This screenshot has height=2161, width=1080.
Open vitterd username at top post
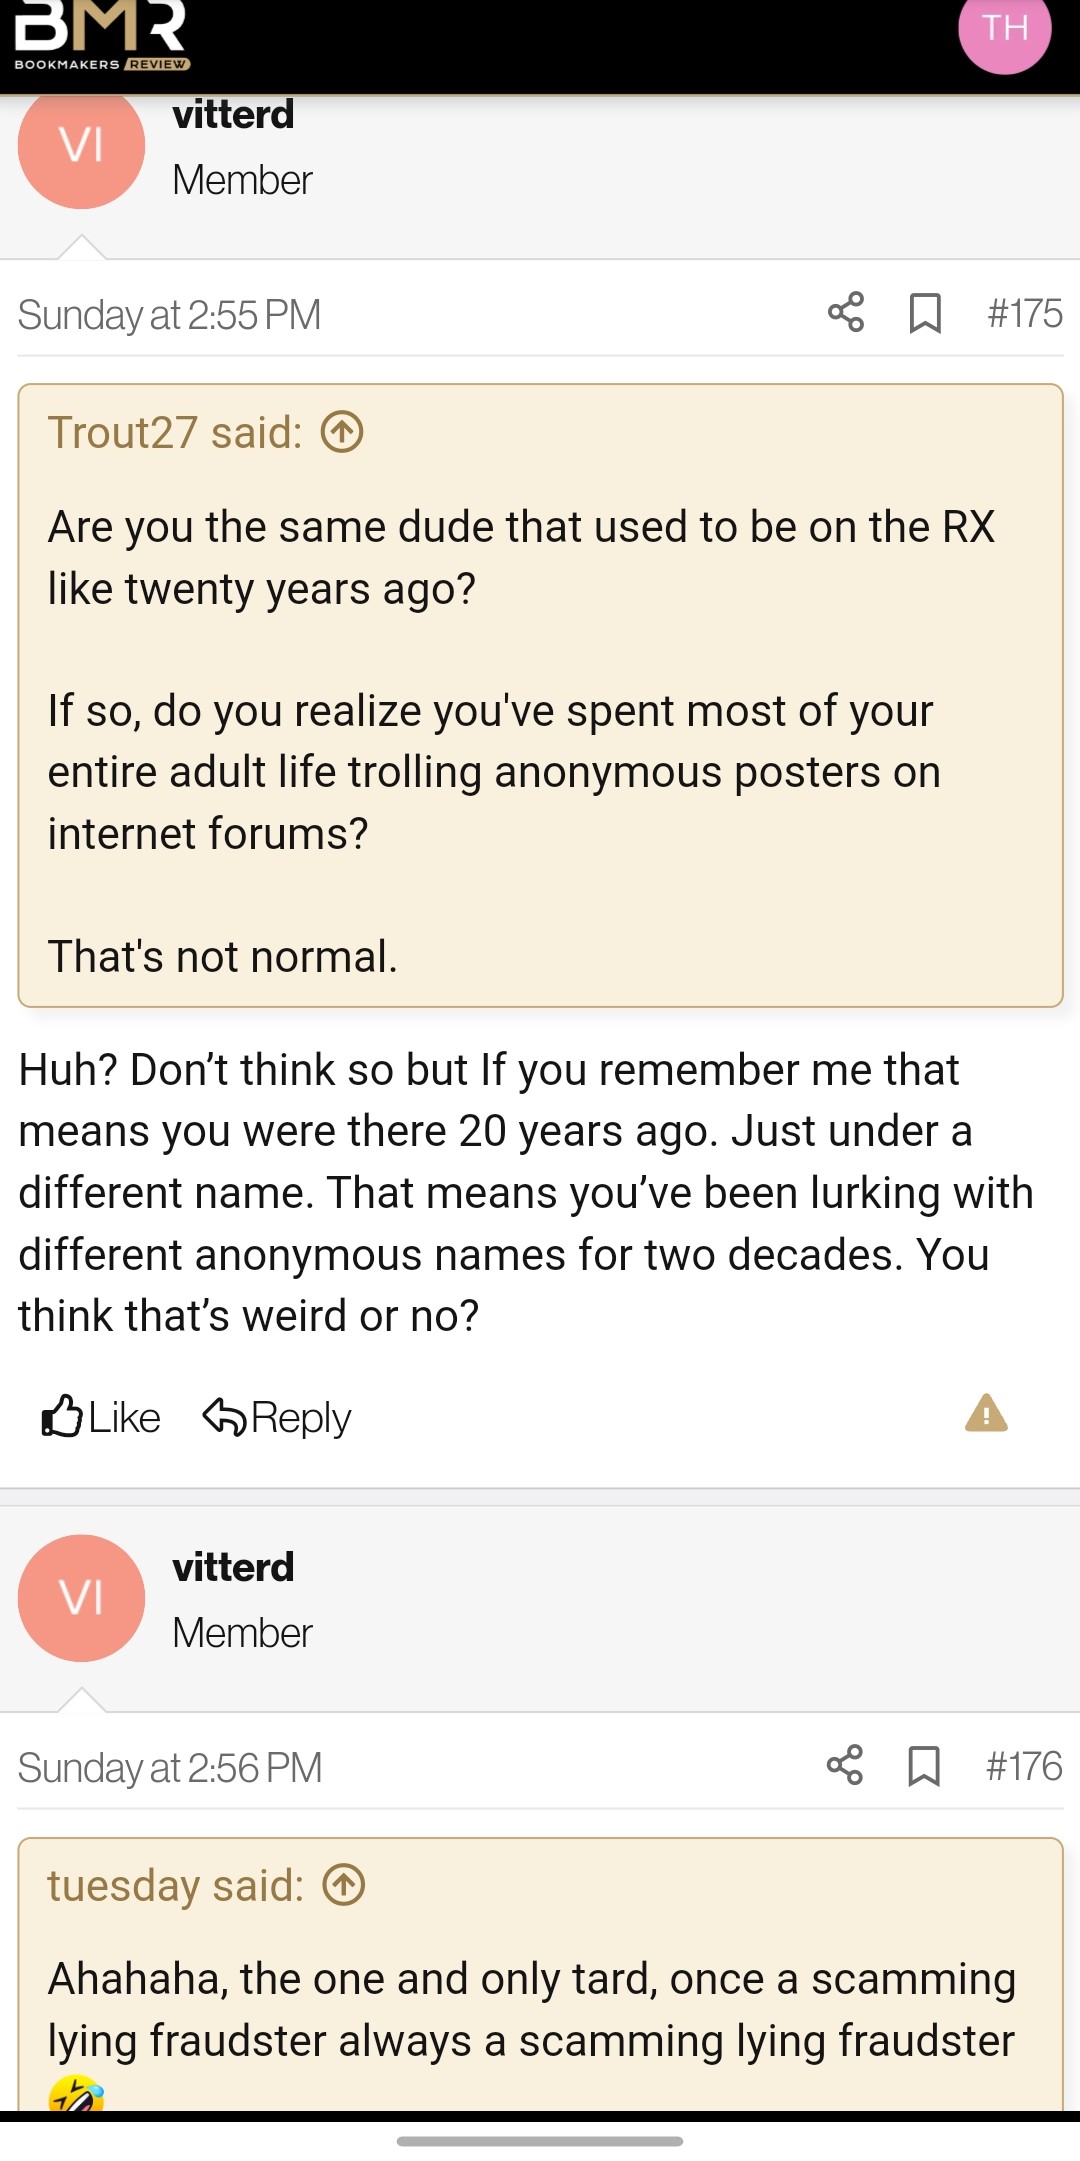click(x=233, y=115)
